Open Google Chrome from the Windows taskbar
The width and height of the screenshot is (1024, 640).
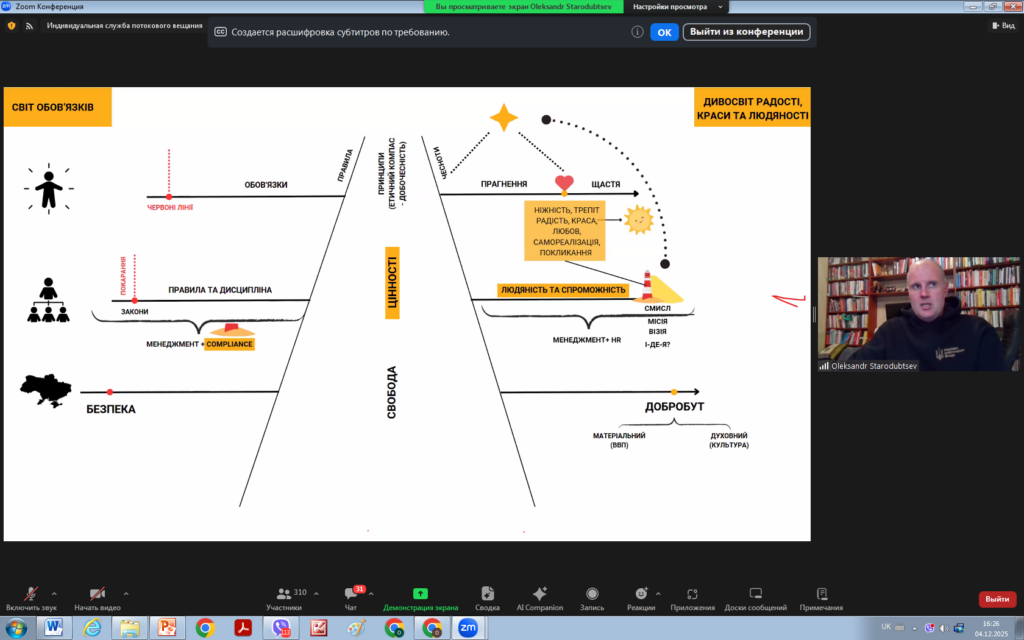click(205, 627)
